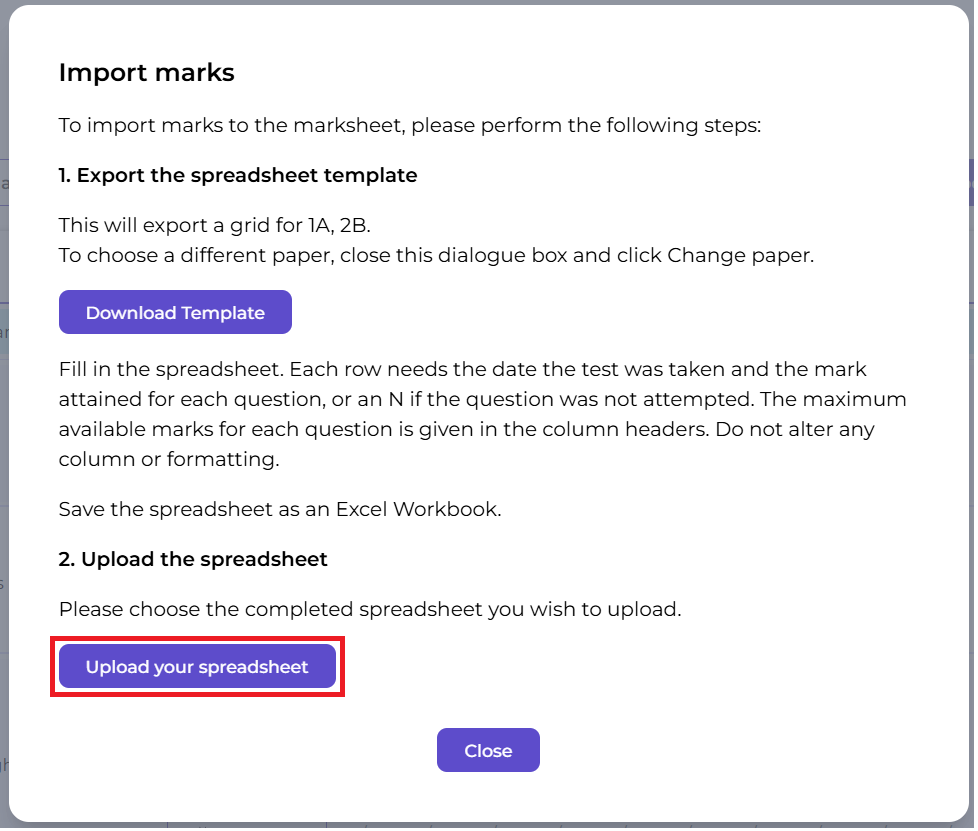
Task: Click the Download Template button
Action: tap(175, 313)
